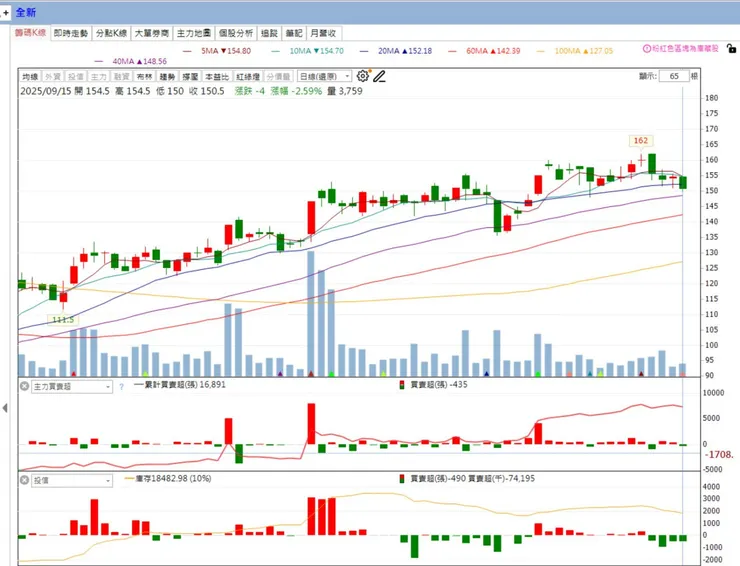This screenshot has width=740, height=566.
Task: Open the 投信 indicator dropdown in bottom panel
Action: click(72, 481)
